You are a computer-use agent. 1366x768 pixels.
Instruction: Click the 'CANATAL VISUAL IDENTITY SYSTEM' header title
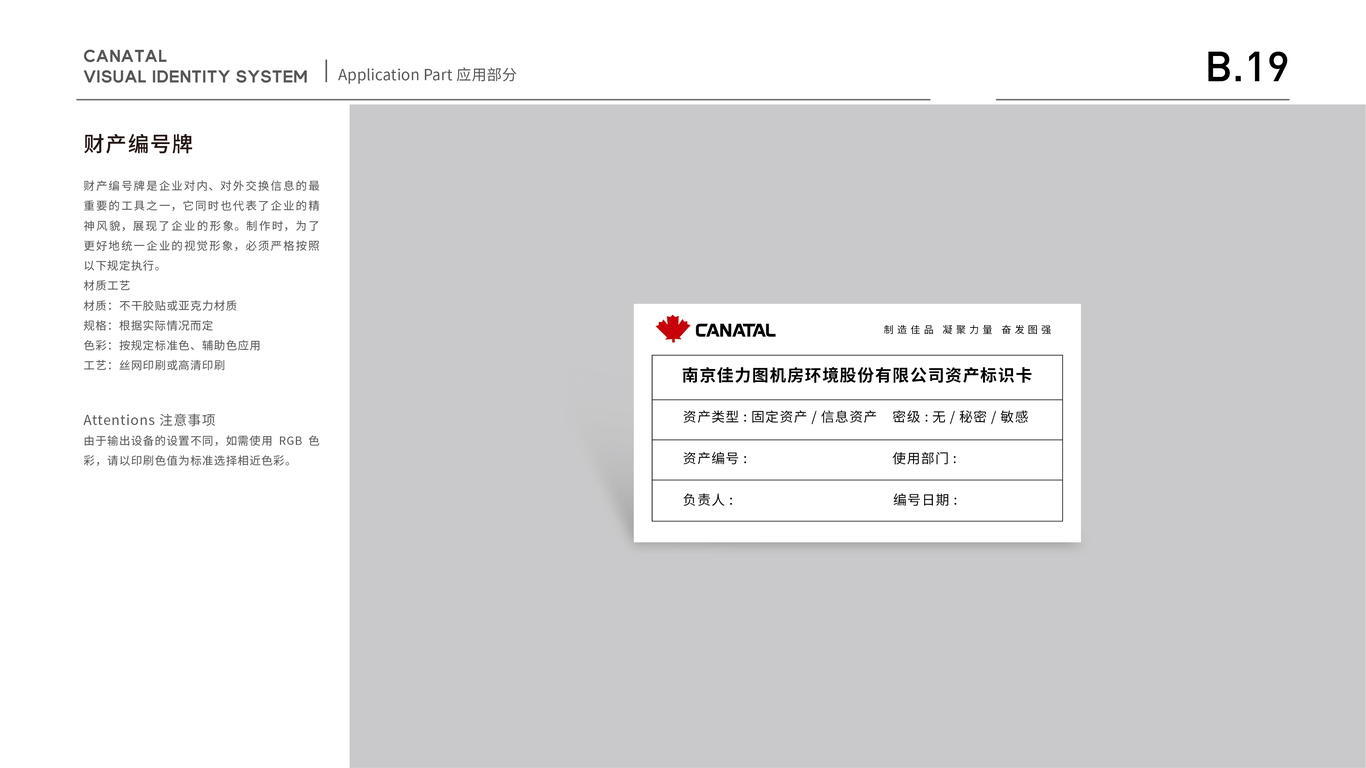coord(196,66)
